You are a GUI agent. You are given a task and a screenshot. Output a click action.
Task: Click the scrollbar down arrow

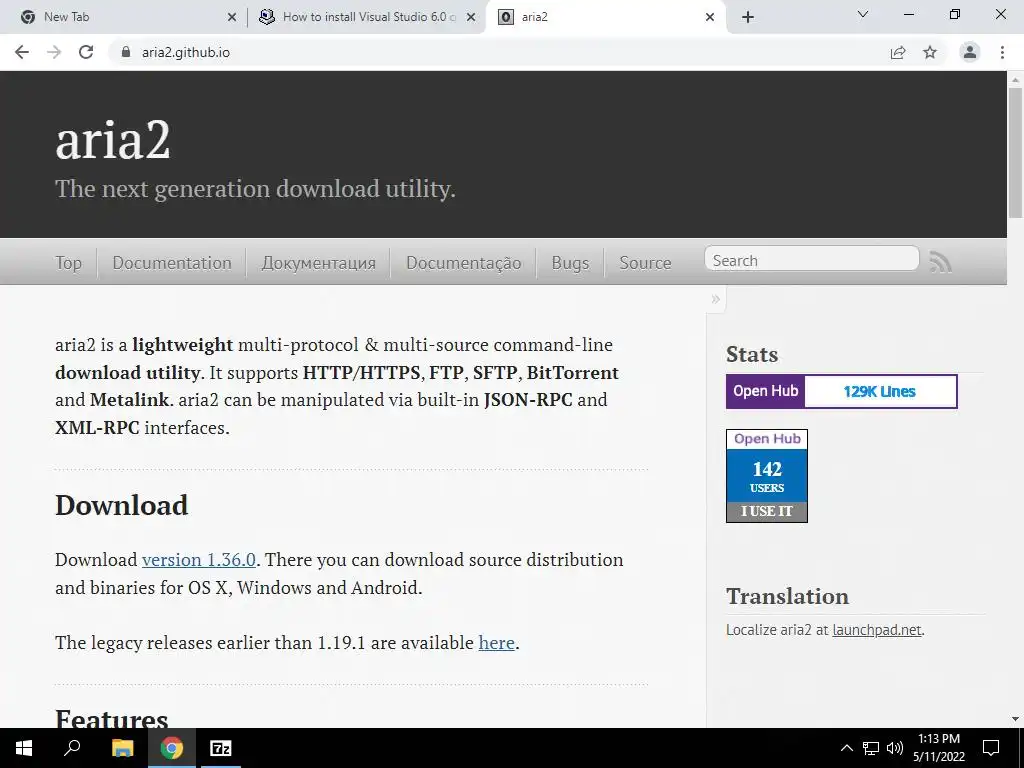pyautogui.click(x=1015, y=719)
